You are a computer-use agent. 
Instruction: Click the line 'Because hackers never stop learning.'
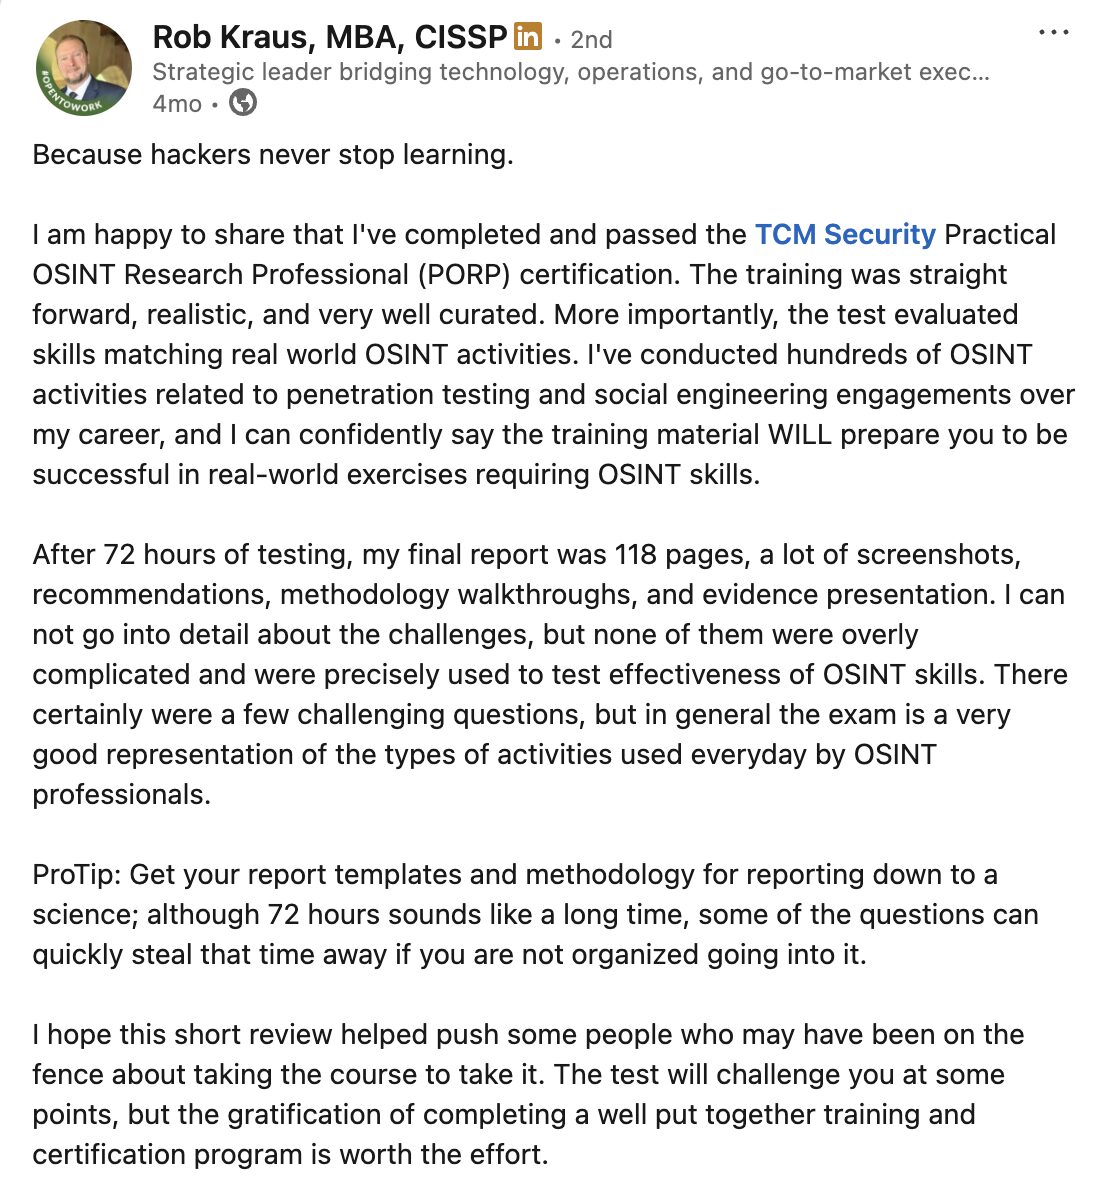coord(272,154)
